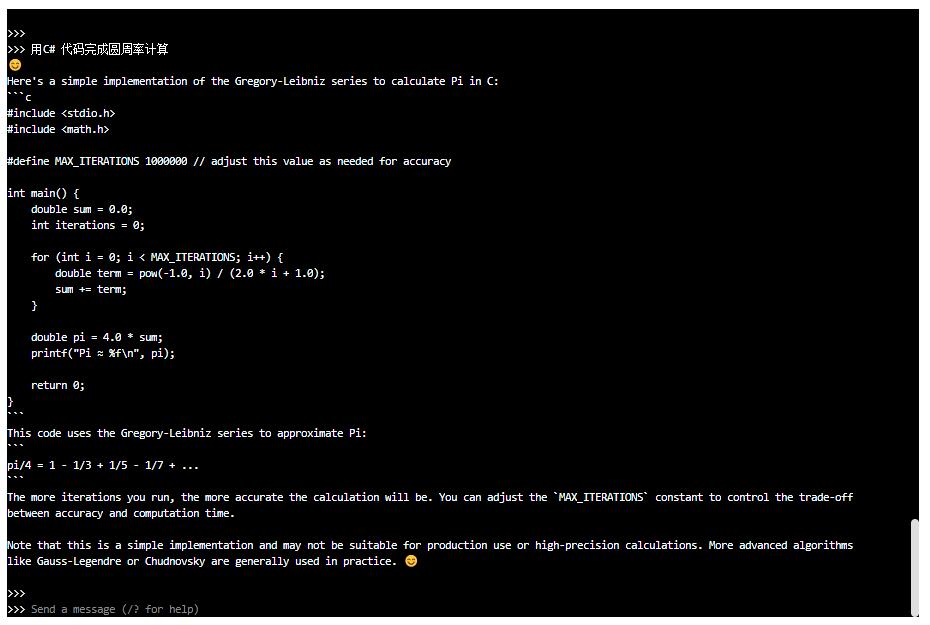Click the Chinese C# prompt text line

[100, 49]
